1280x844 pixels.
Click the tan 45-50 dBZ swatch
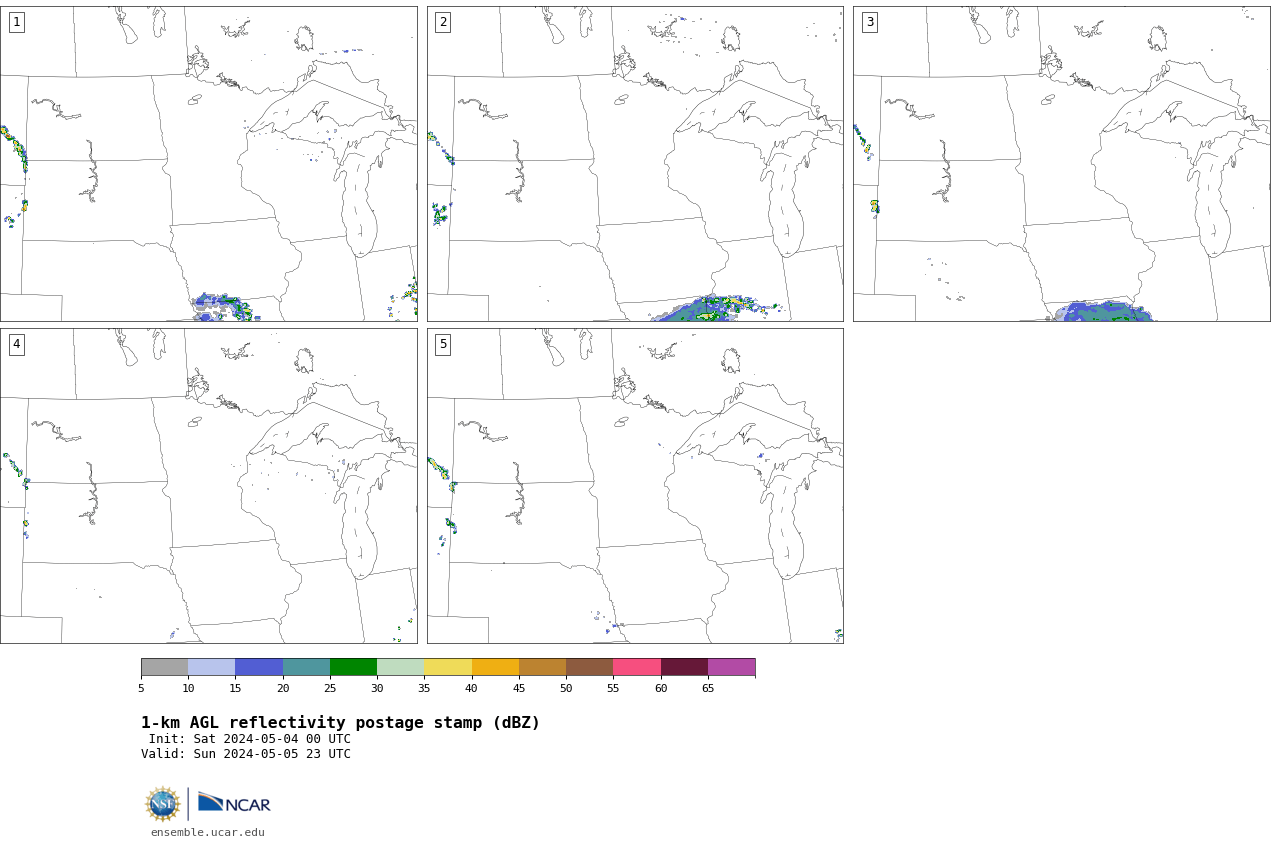[542, 667]
